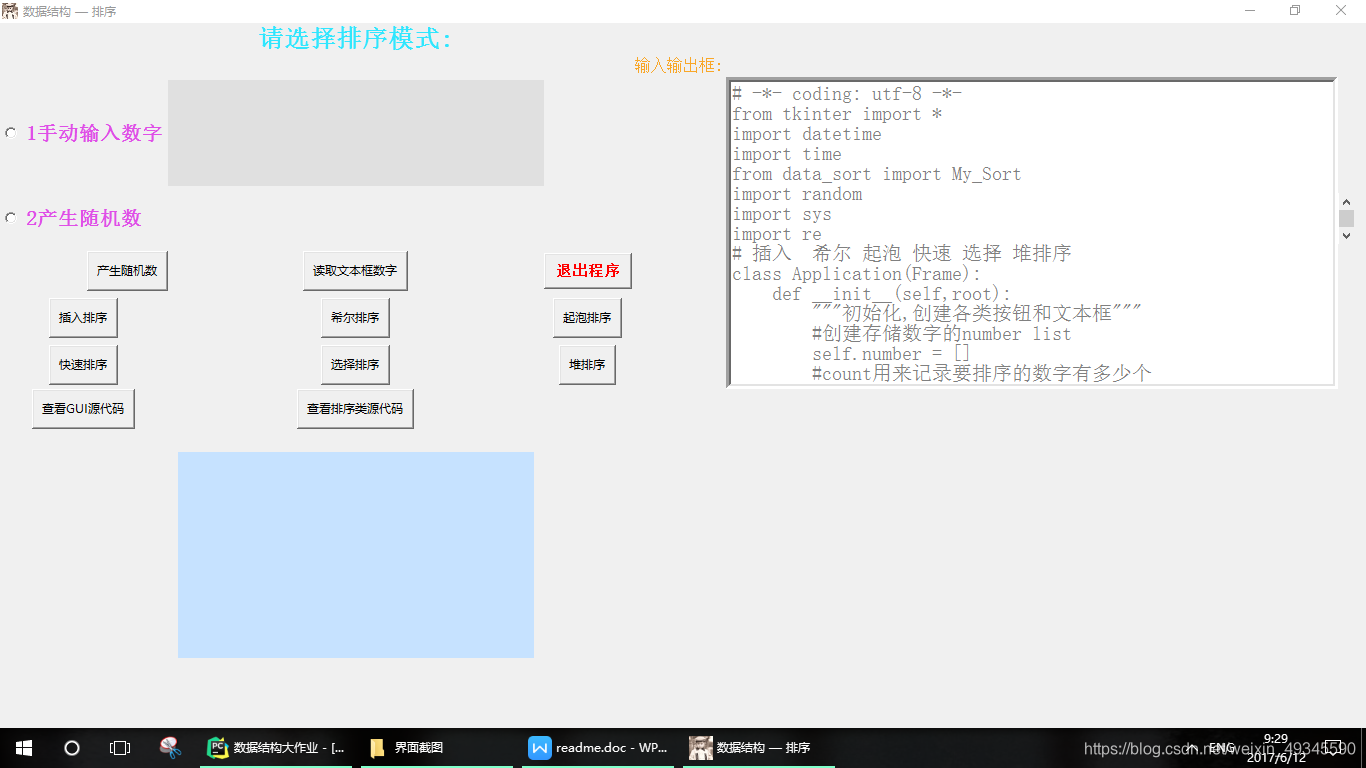Click the 产生随机数 button
This screenshot has height=768, width=1366.
click(x=127, y=271)
